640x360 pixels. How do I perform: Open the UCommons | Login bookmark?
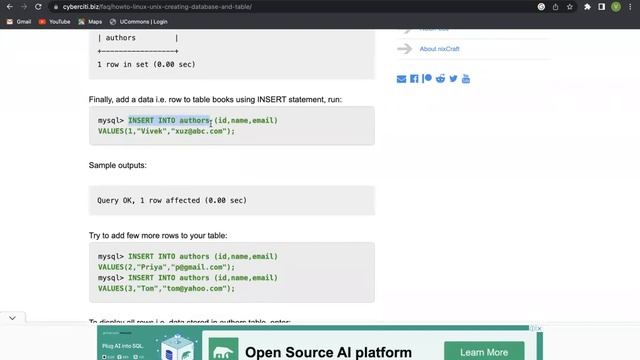(x=139, y=22)
